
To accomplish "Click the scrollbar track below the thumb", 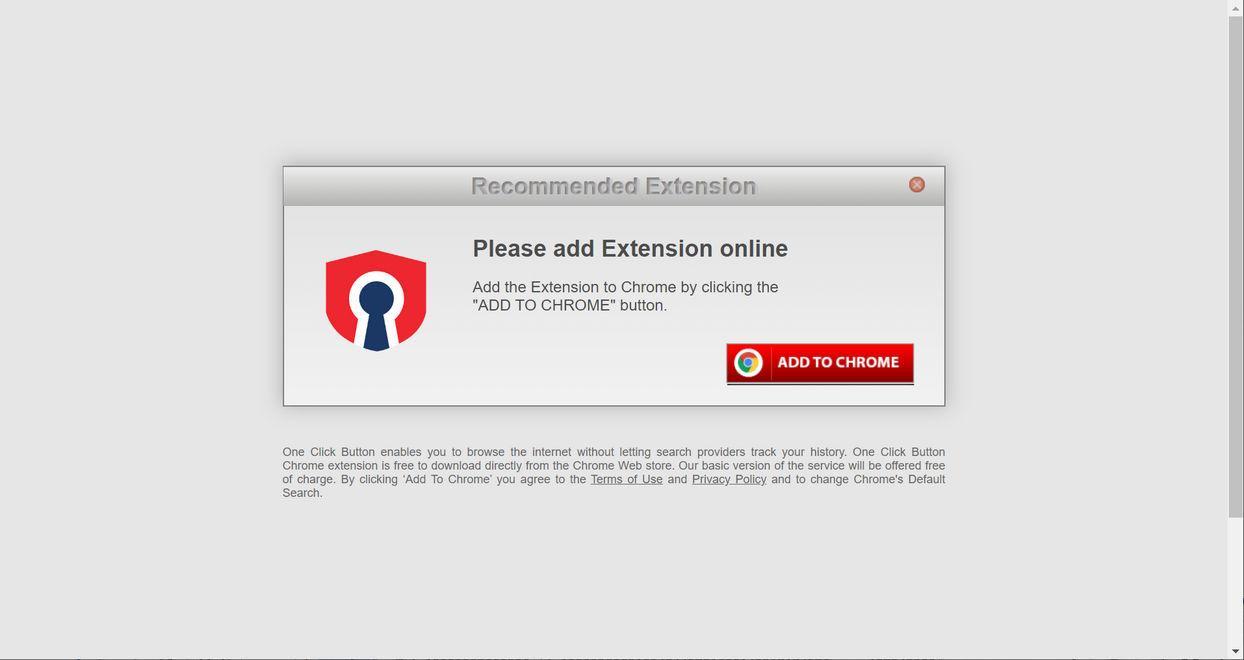I will [x=1236, y=580].
